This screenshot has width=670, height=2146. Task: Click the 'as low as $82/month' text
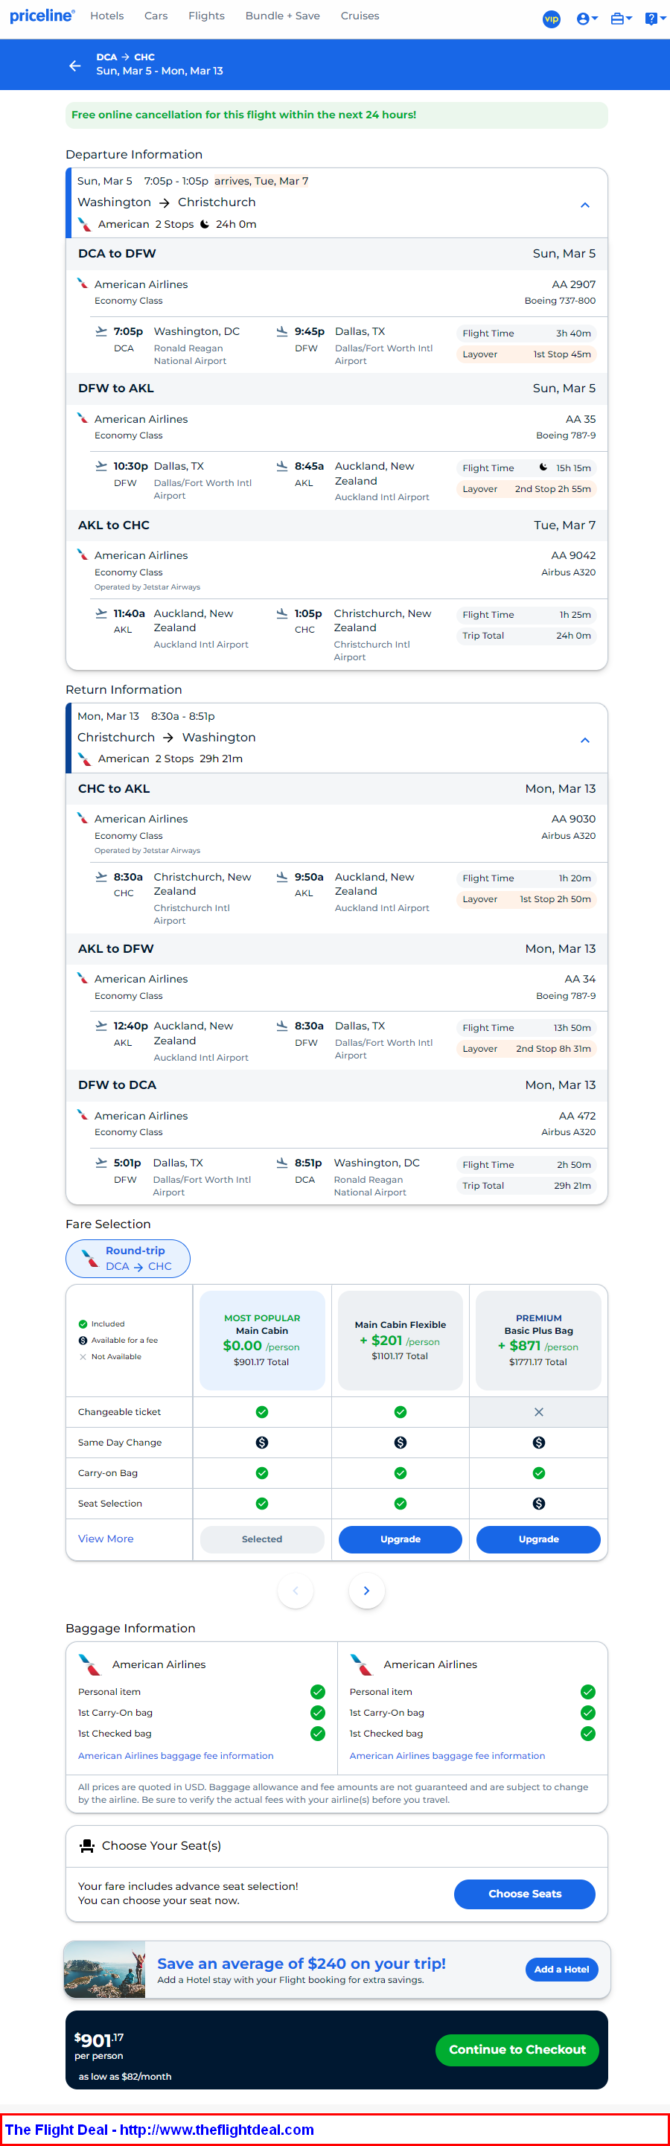pos(125,2076)
